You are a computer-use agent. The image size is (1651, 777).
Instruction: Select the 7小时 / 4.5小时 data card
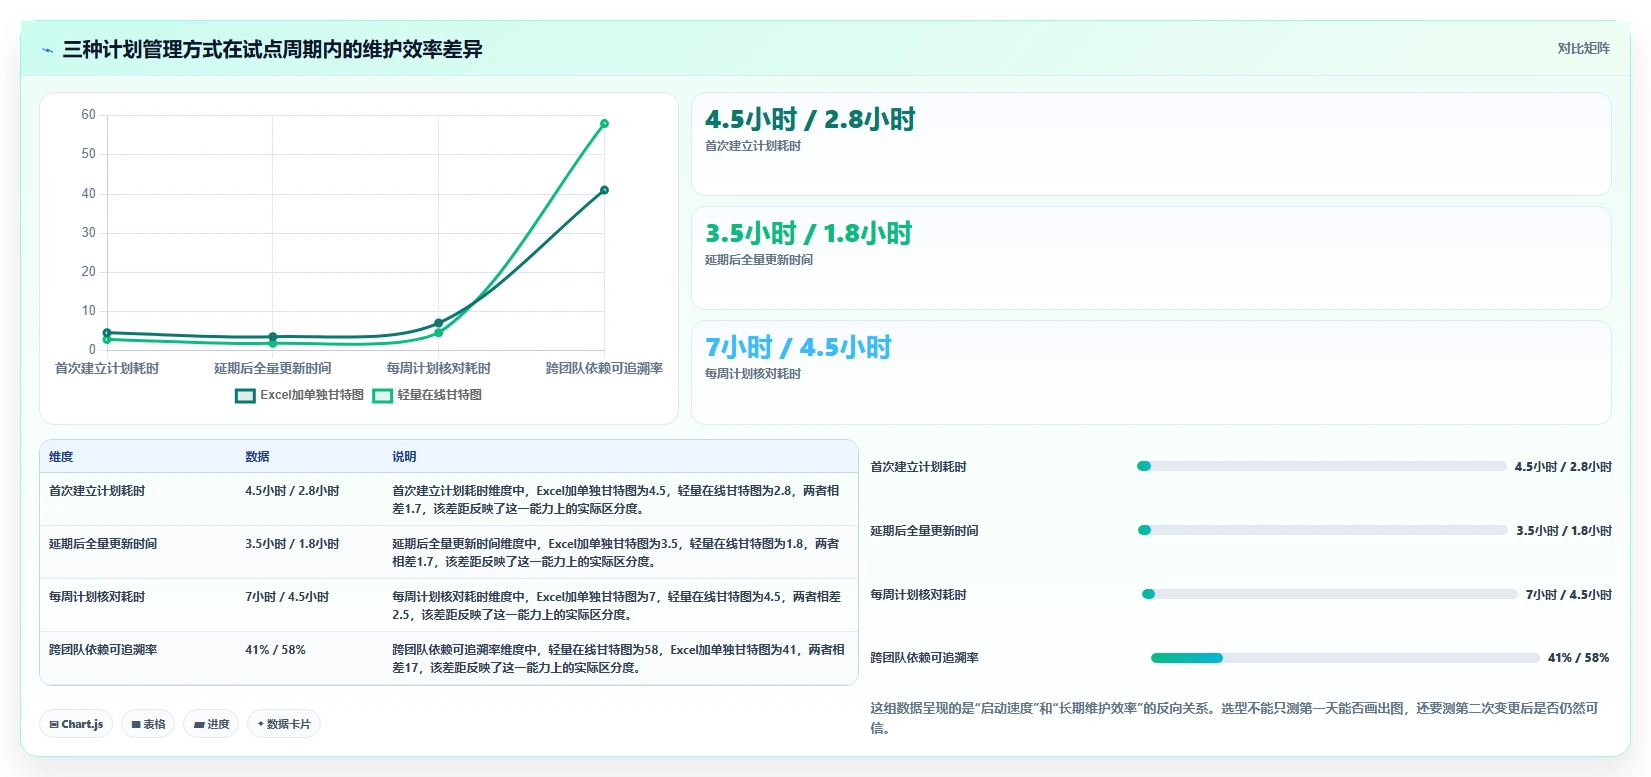pos(1151,372)
